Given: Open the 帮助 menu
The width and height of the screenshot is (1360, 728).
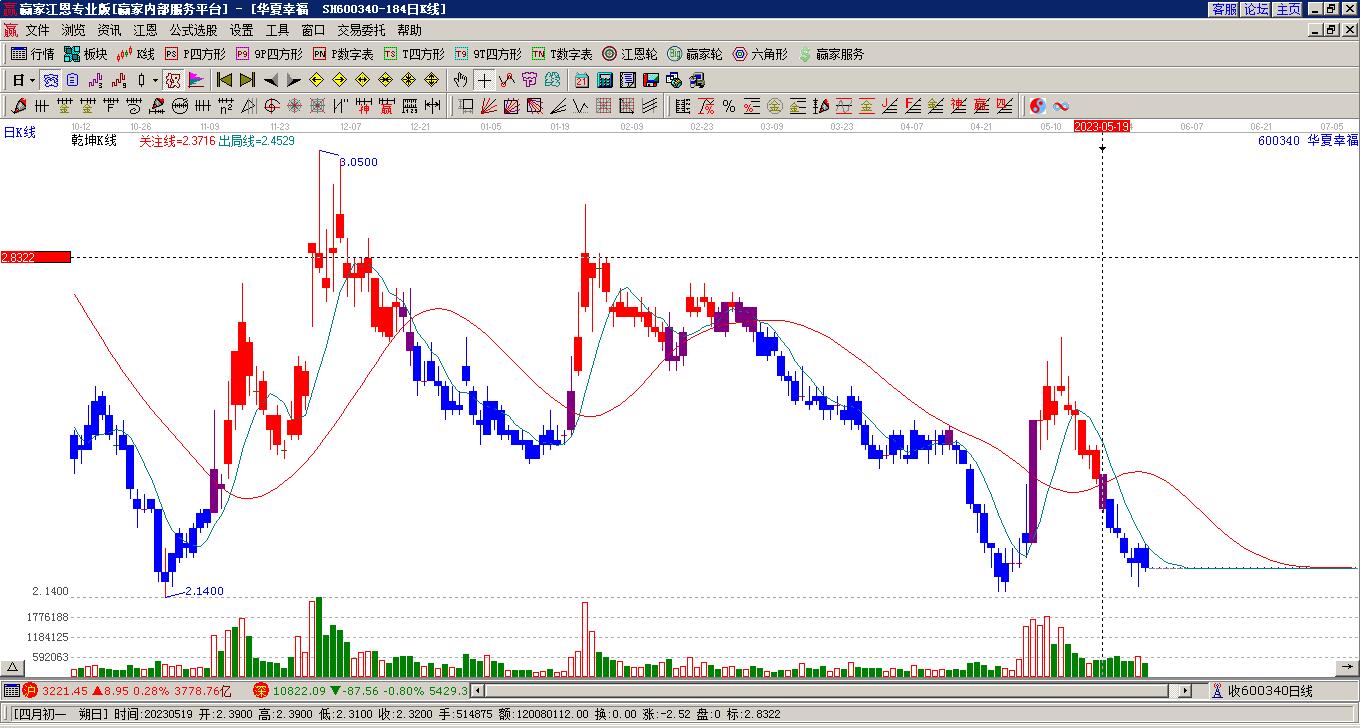Looking at the screenshot, I should point(409,30).
